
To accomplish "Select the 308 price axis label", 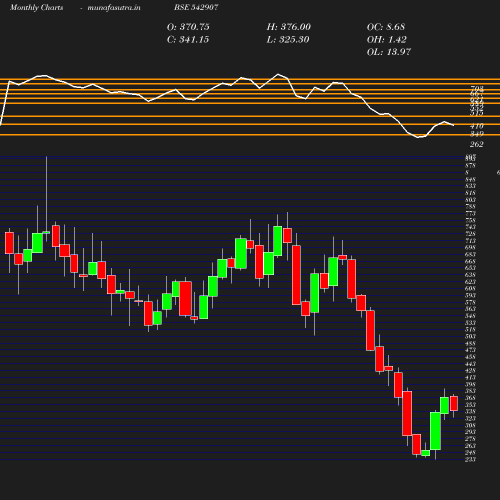I will click(470, 425).
